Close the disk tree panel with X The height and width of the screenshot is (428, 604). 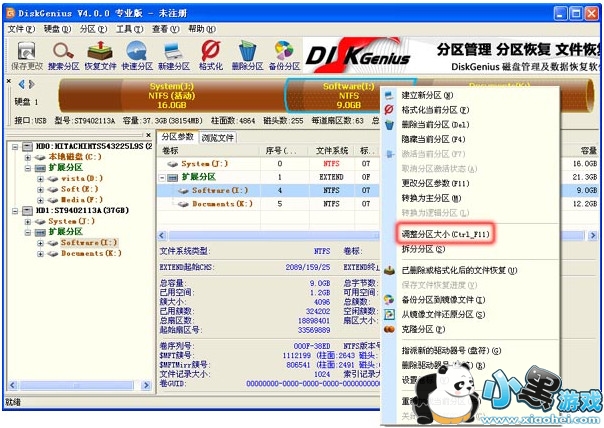pyautogui.click(x=148, y=135)
